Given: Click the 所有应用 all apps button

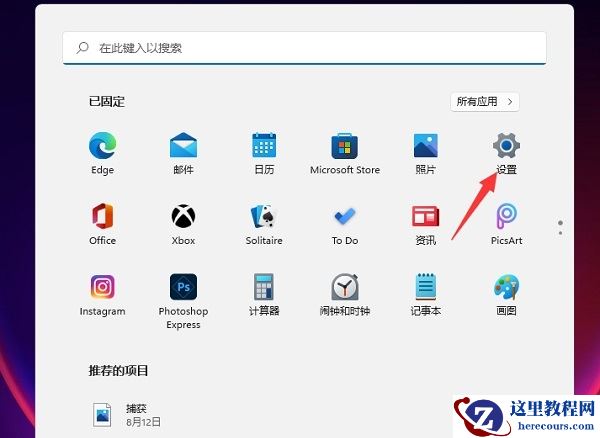Looking at the screenshot, I should 485,102.
